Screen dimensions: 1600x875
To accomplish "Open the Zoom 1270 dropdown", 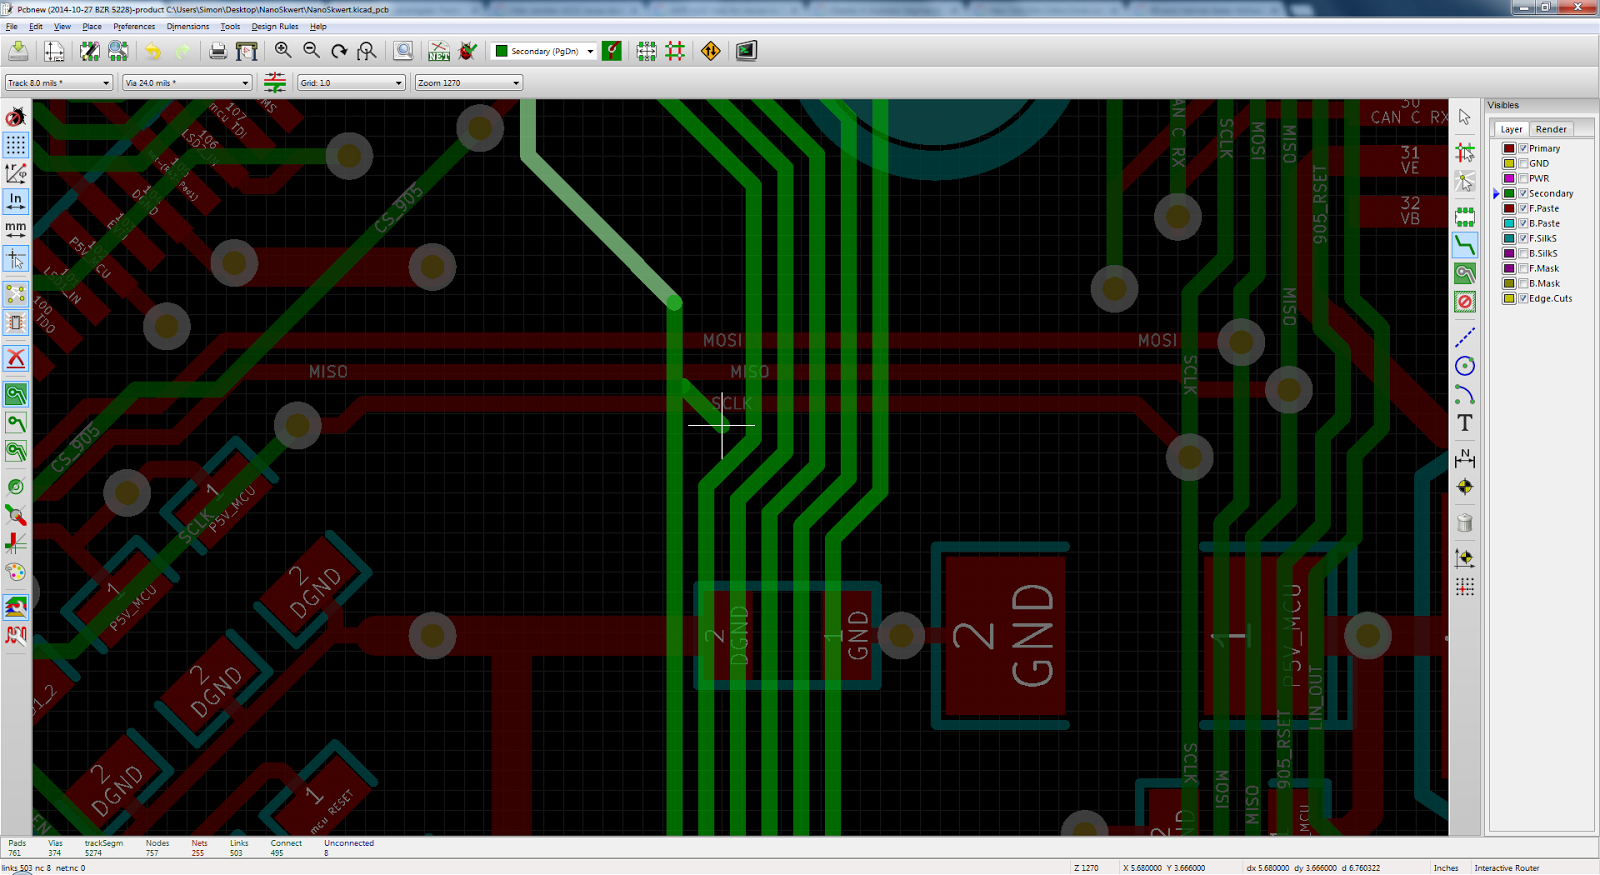I will (469, 83).
